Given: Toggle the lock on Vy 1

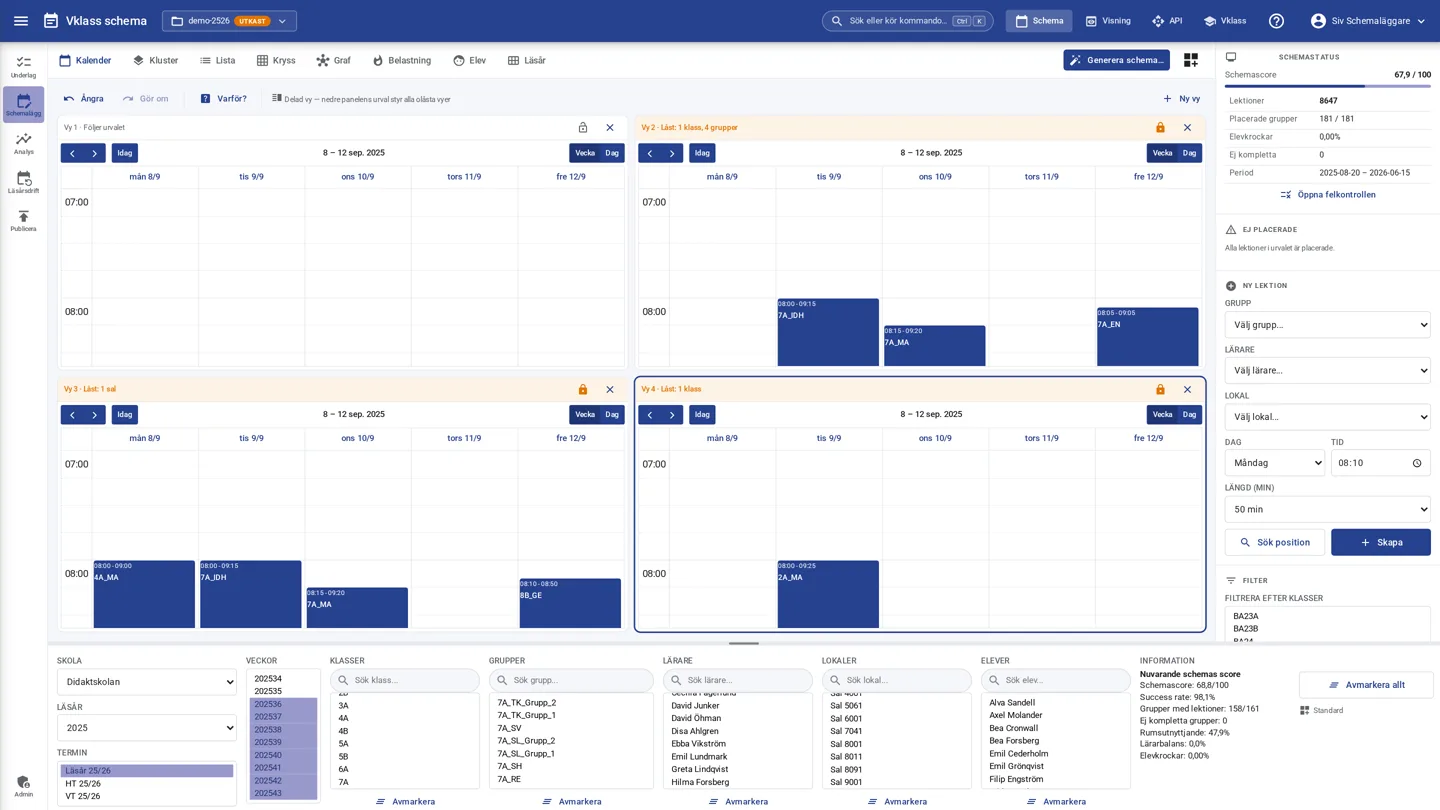Looking at the screenshot, I should pyautogui.click(x=583, y=128).
